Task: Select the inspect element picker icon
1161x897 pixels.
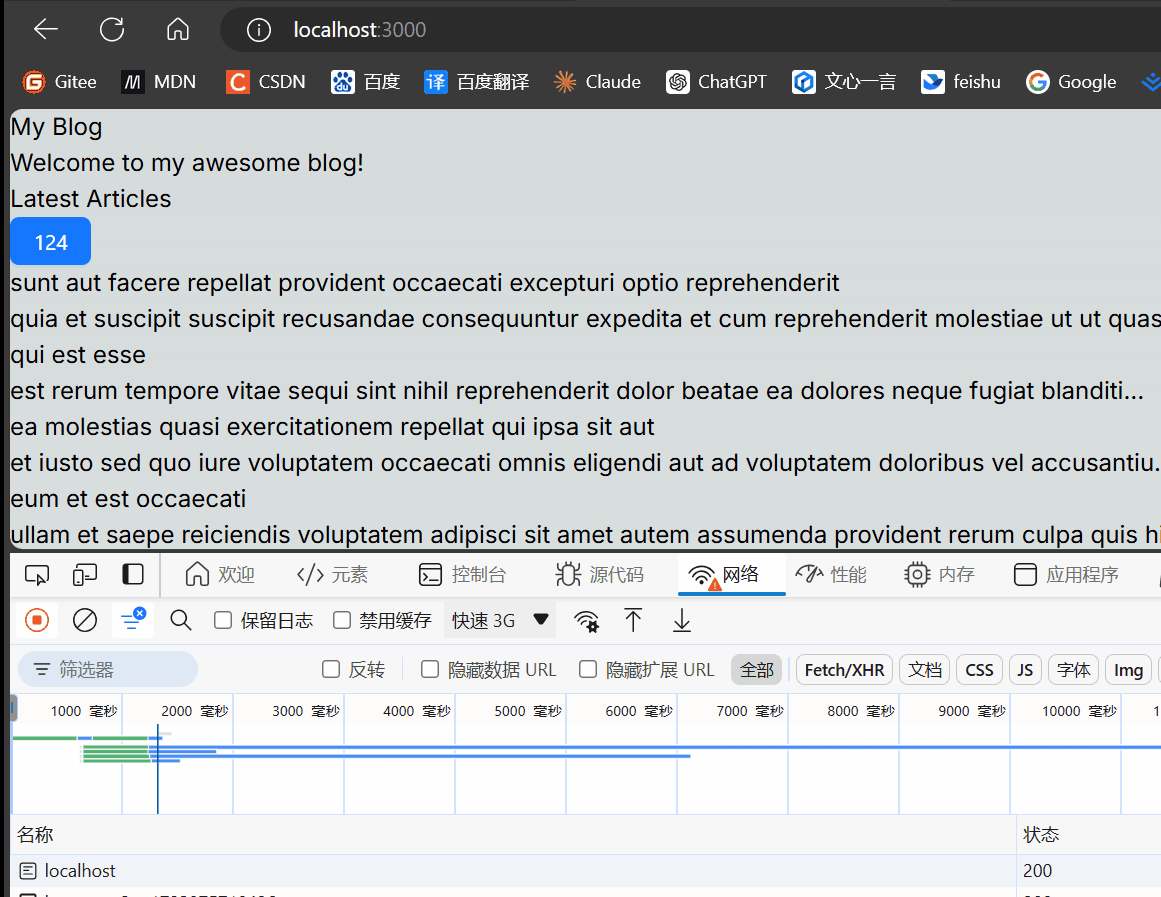Action: [37, 575]
